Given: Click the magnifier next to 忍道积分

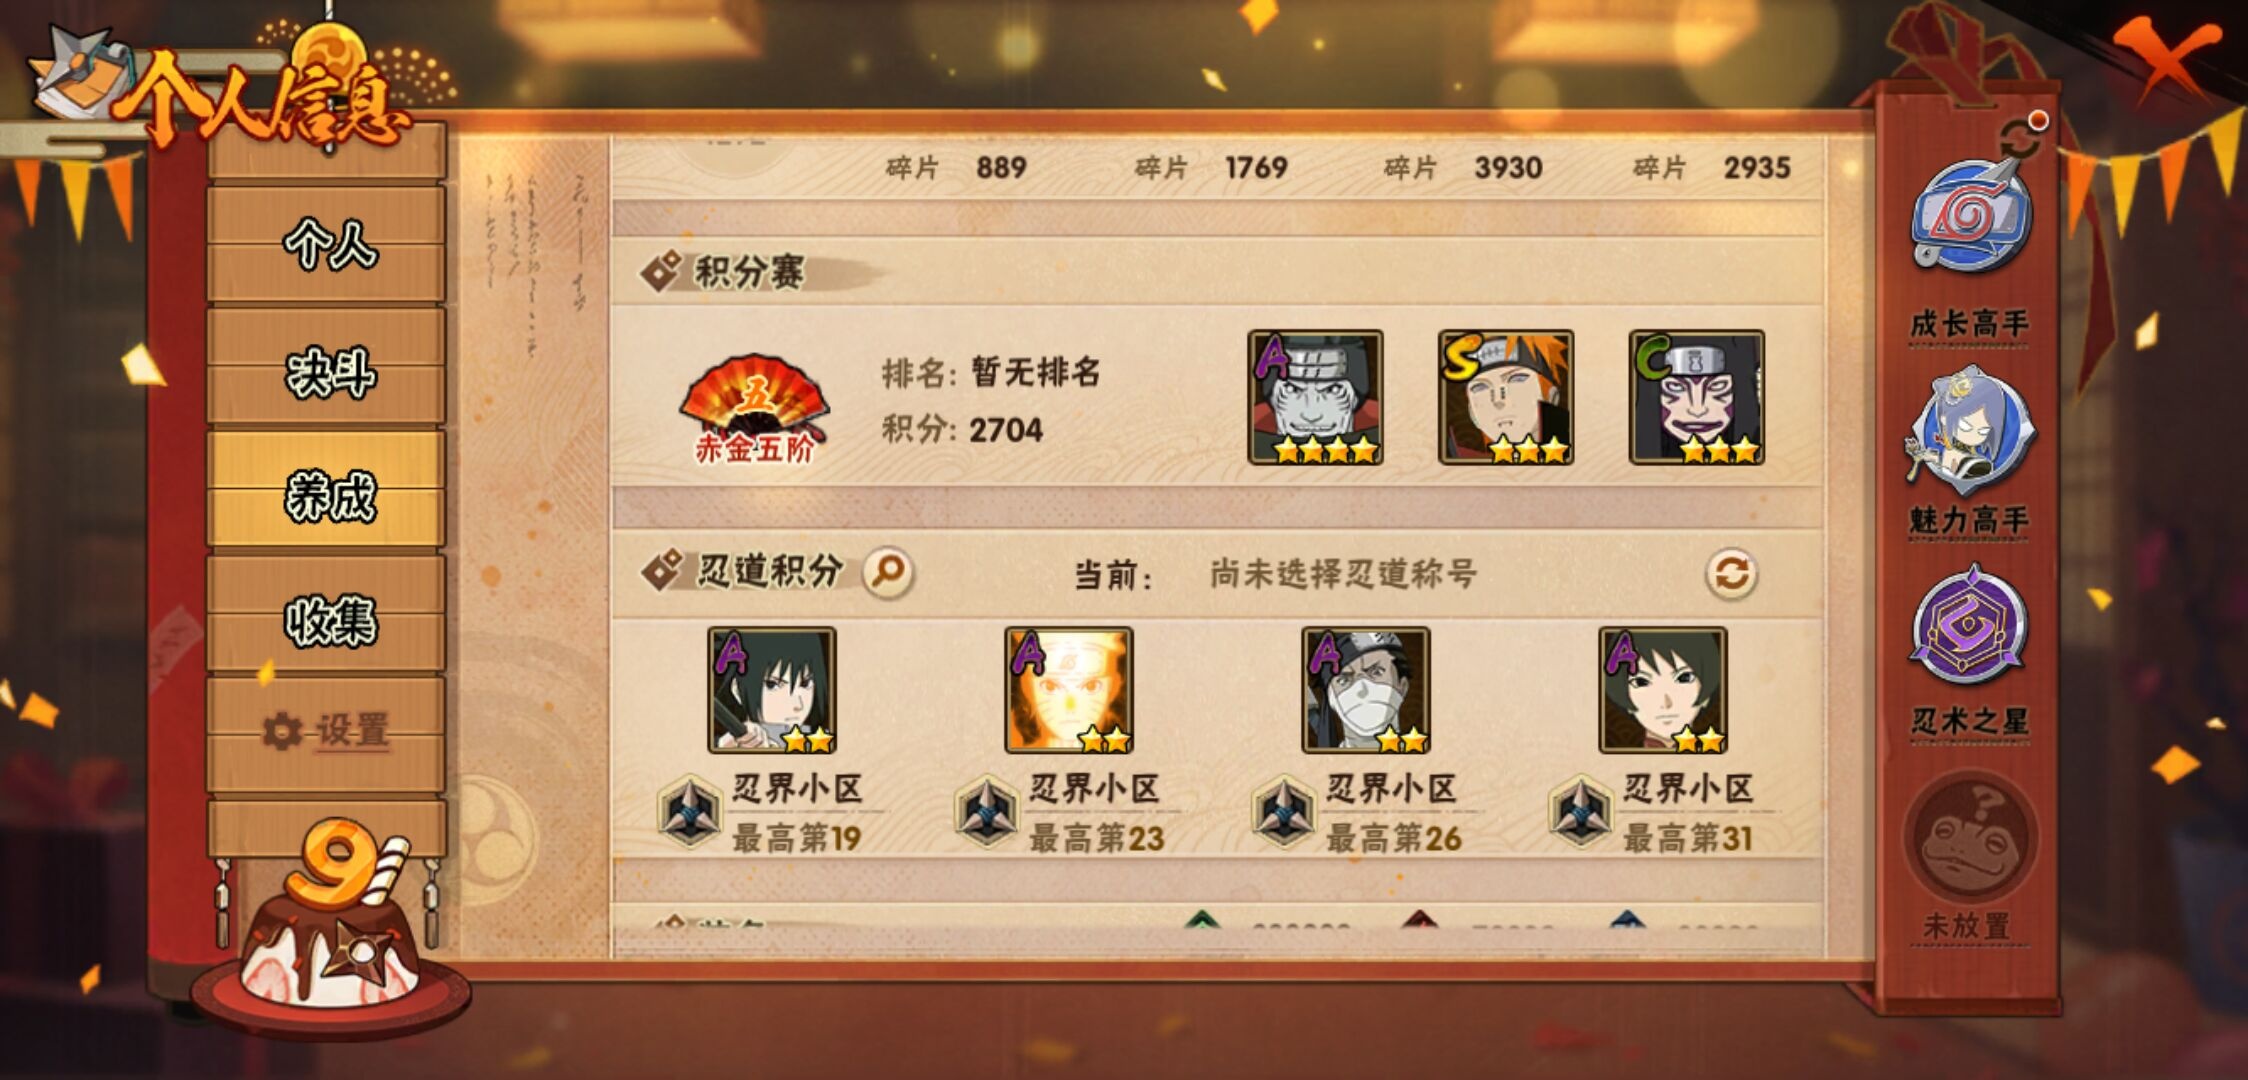Looking at the screenshot, I should coord(888,573).
